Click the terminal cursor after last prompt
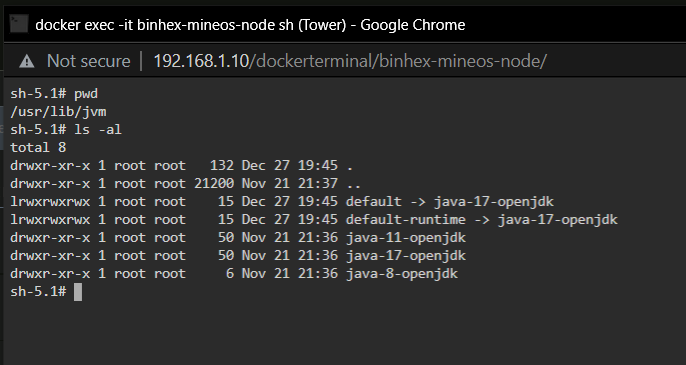The image size is (686, 365). (78, 292)
